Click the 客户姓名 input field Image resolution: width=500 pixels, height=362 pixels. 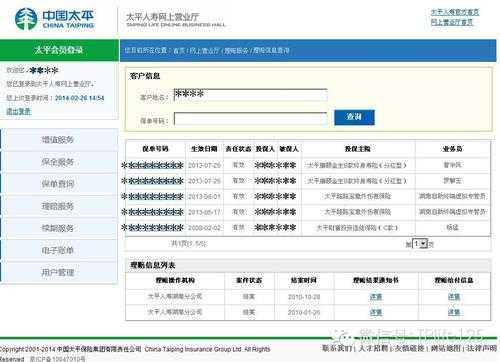[251, 95]
